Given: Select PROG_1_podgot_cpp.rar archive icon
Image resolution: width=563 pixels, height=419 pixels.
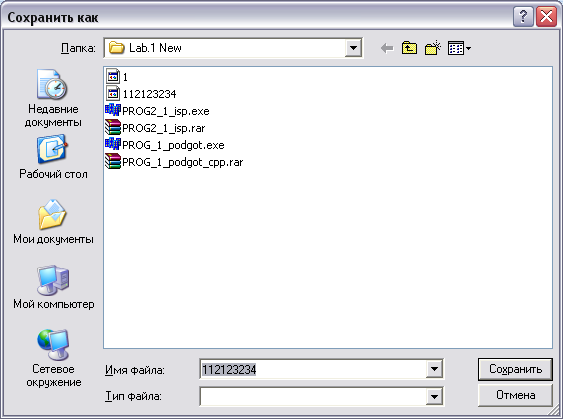Looking at the screenshot, I should pos(113,161).
